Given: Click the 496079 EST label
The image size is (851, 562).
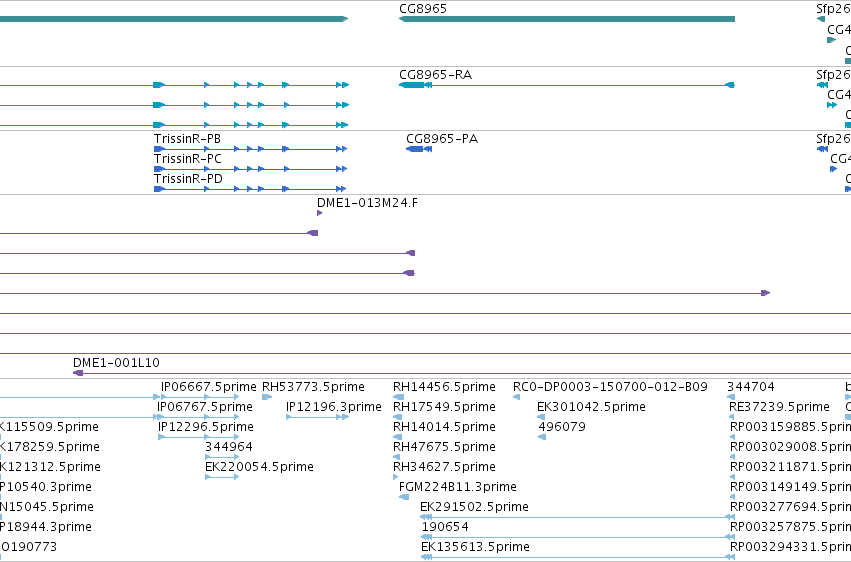Looking at the screenshot, I should tap(562, 427).
